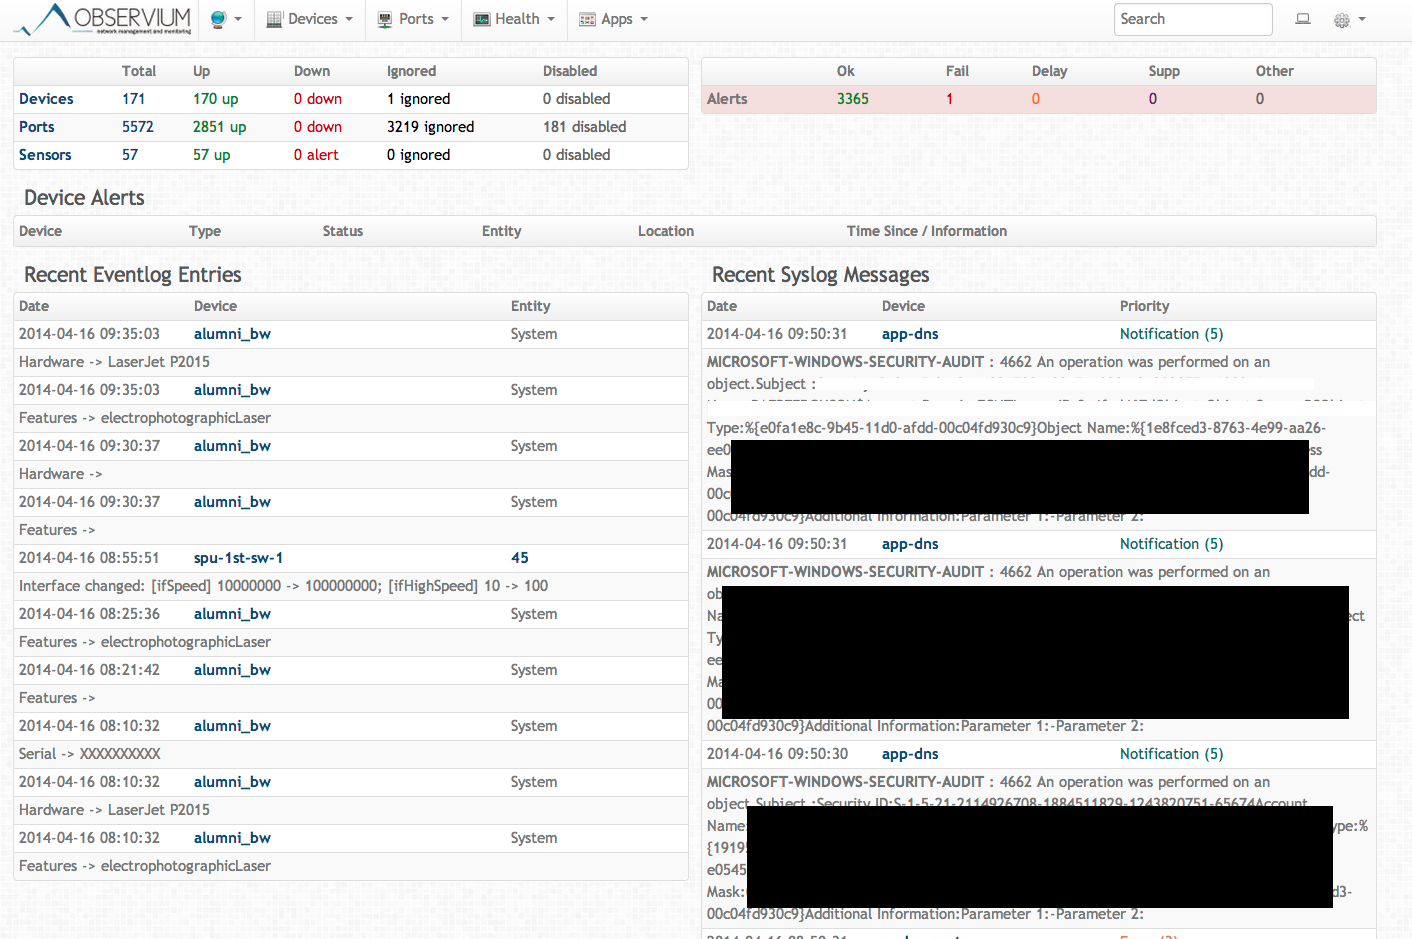The width and height of the screenshot is (1412, 939).
Task: Open the Ports menu
Action: (412, 19)
